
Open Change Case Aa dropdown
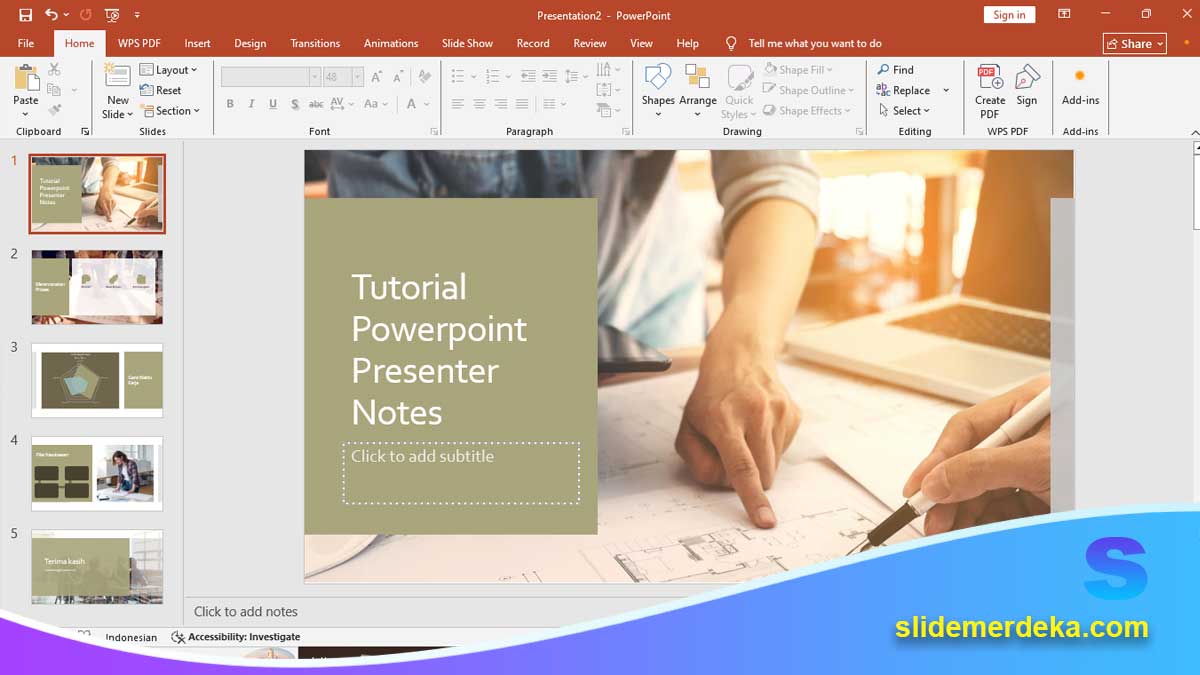[376, 104]
